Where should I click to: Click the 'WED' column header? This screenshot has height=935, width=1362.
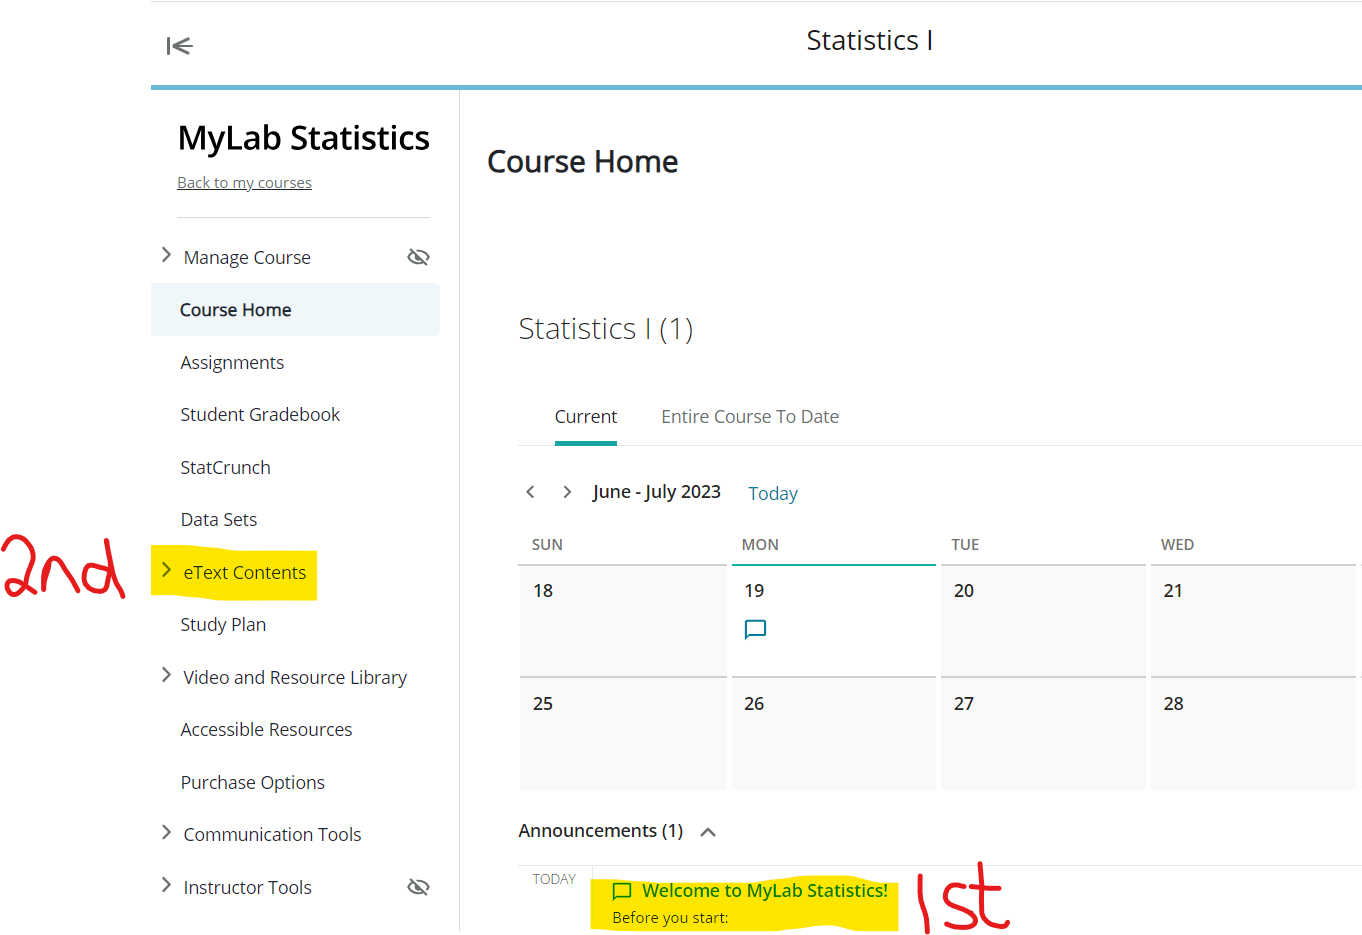(x=1177, y=545)
